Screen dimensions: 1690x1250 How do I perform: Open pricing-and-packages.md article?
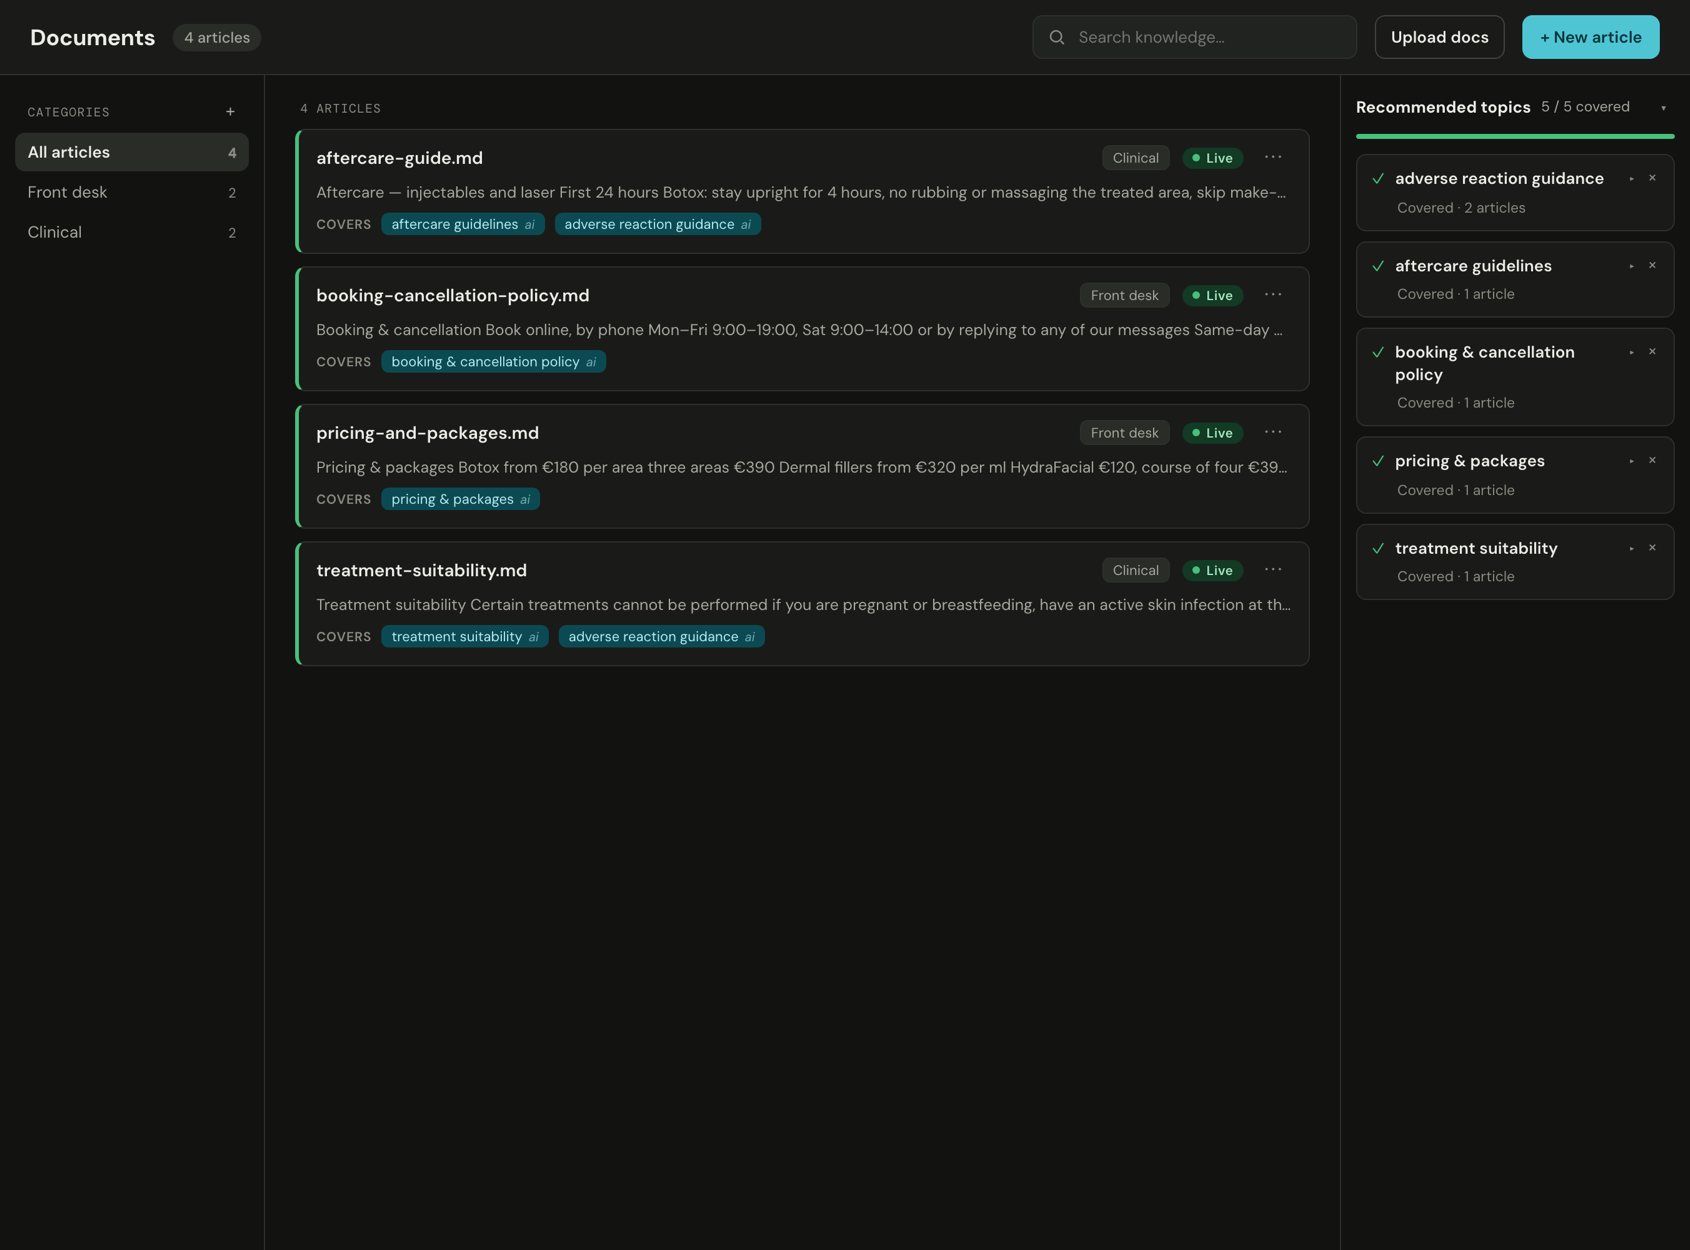427,433
